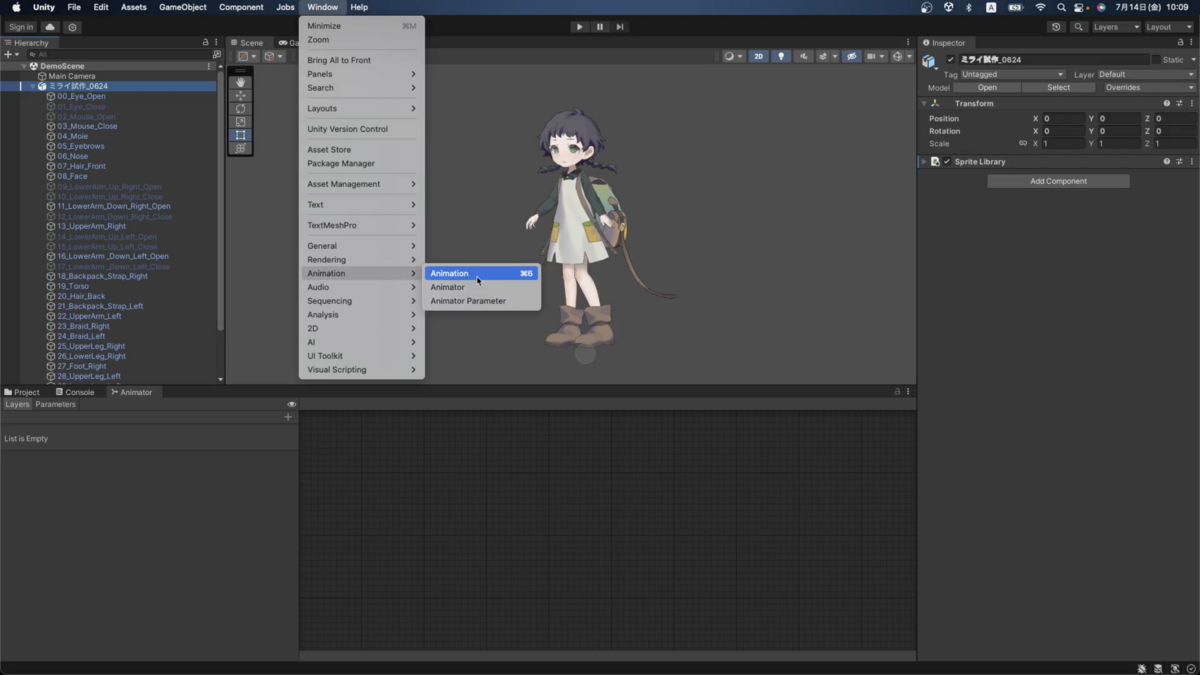Open the cloud services icon
This screenshot has height=675, width=1200.
[x=50, y=27]
